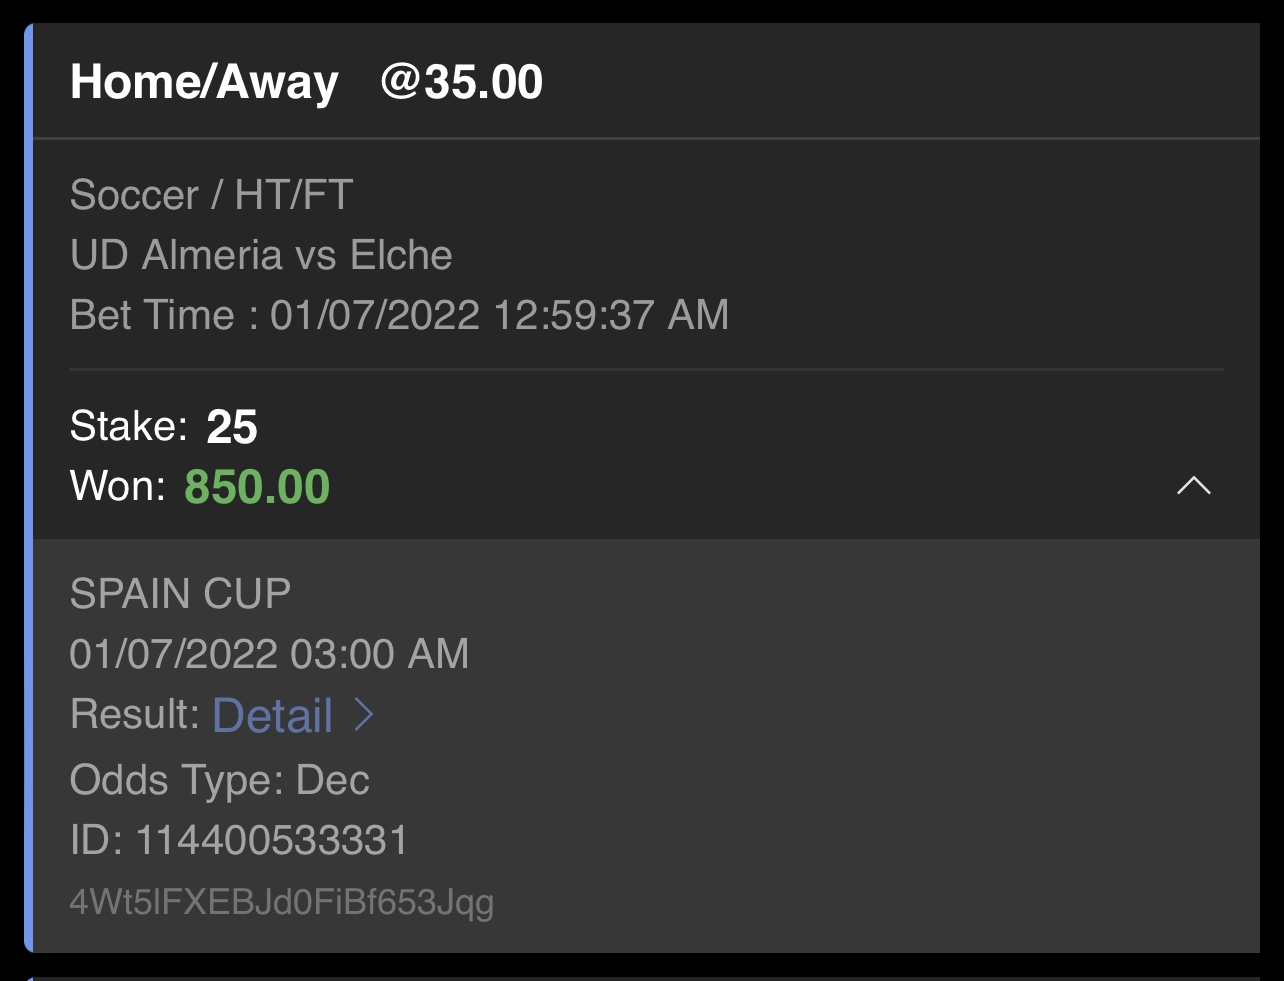Collapse the bet details with the up chevron

click(x=1193, y=486)
